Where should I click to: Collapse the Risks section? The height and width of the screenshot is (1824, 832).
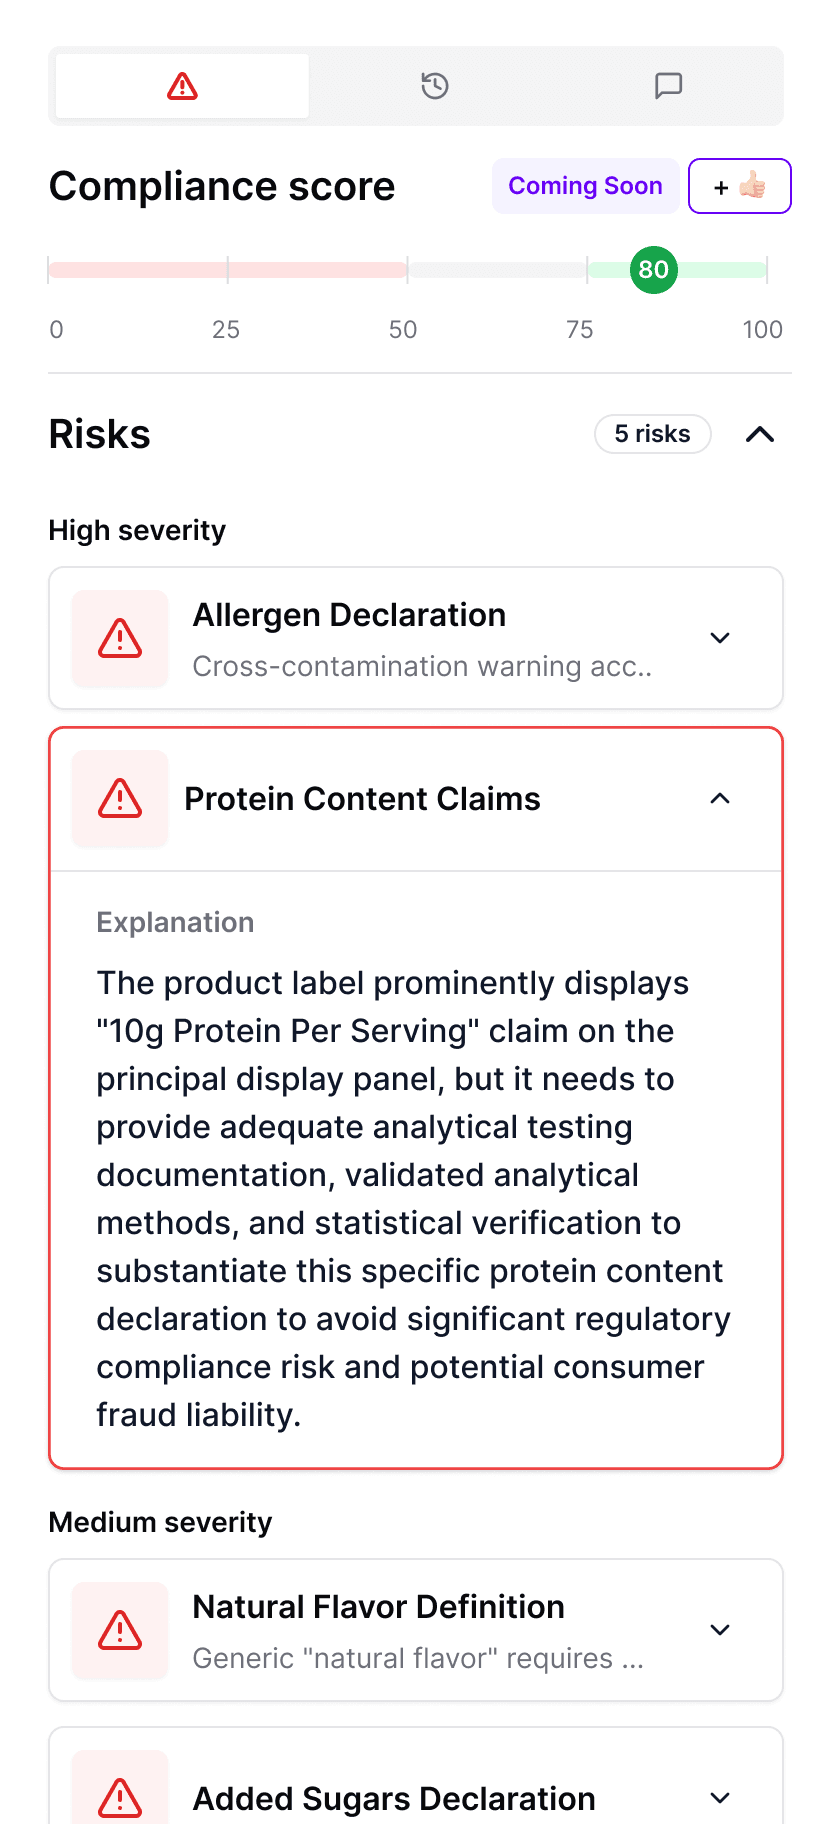760,434
